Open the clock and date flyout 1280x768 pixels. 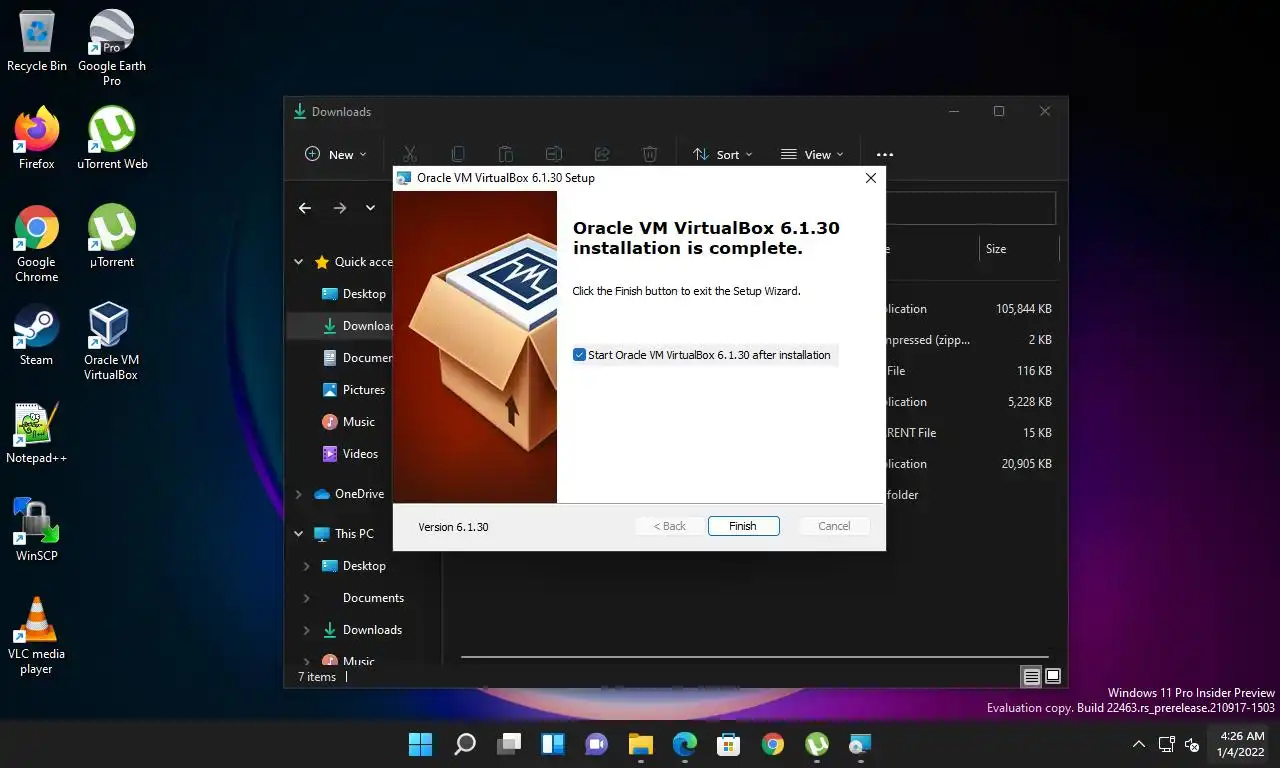pyautogui.click(x=1242, y=744)
